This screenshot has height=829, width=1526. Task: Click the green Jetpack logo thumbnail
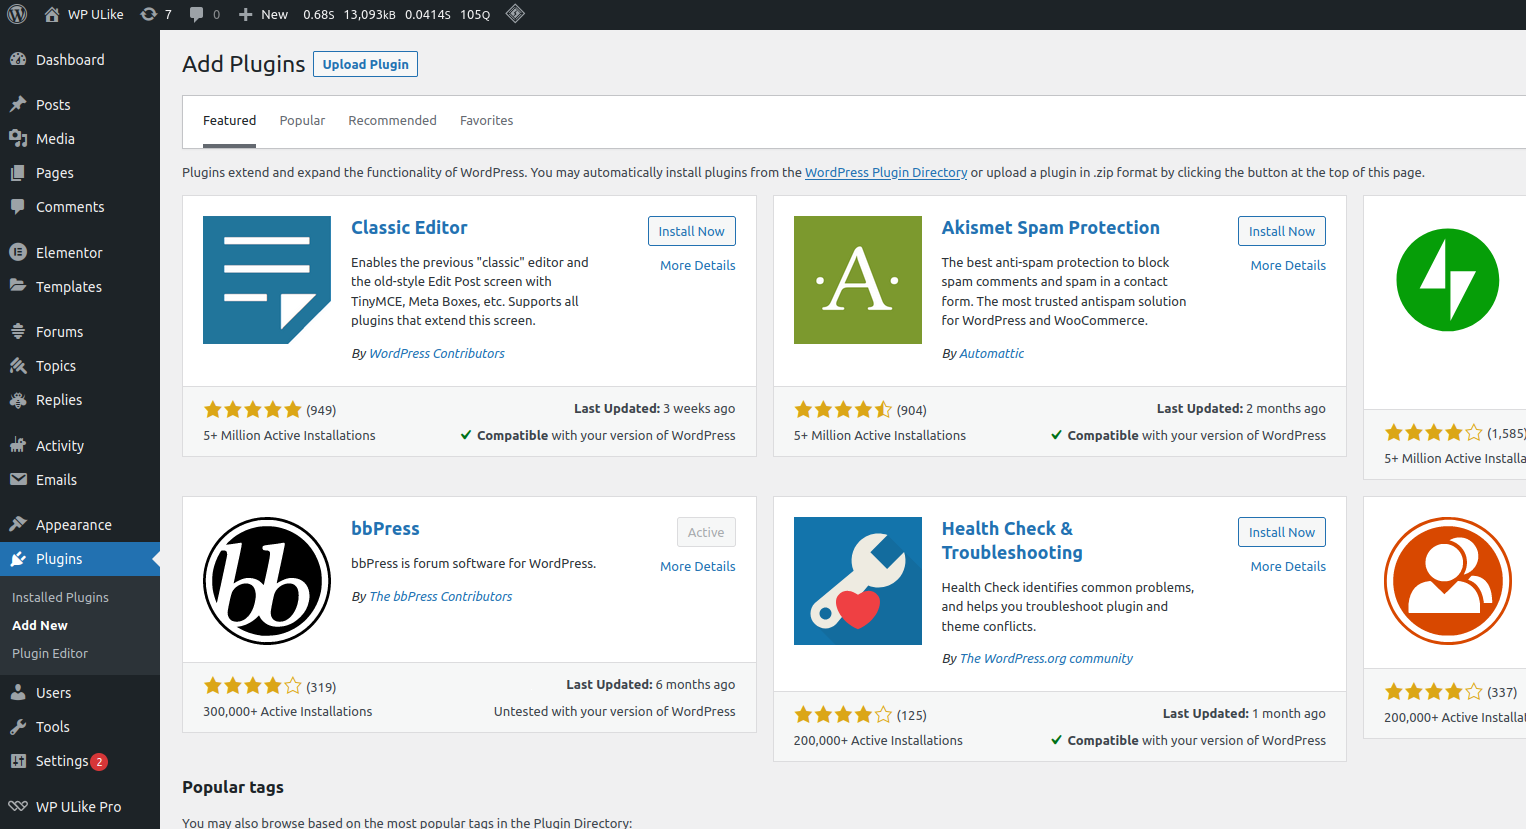click(1448, 280)
